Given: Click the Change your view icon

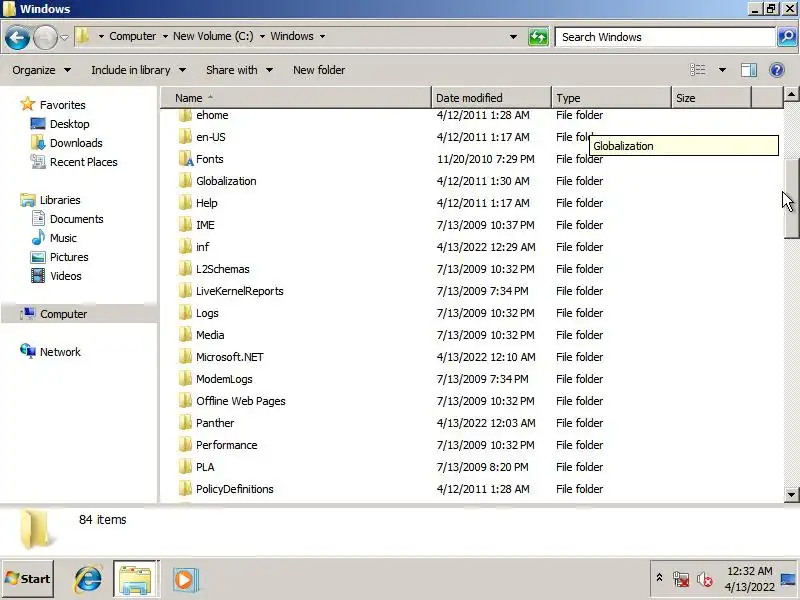Looking at the screenshot, I should pyautogui.click(x=697, y=70).
